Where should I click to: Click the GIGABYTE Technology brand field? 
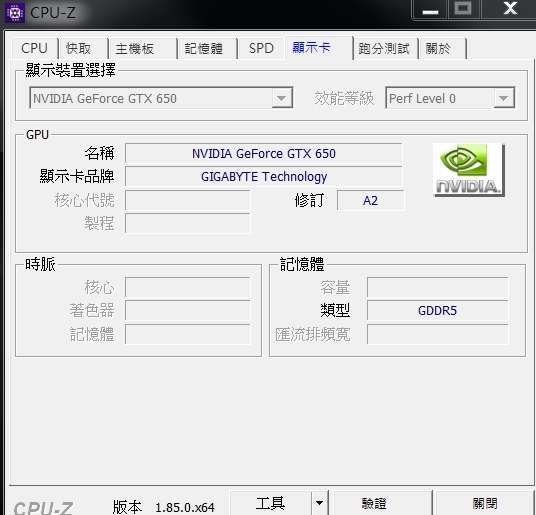[264, 176]
